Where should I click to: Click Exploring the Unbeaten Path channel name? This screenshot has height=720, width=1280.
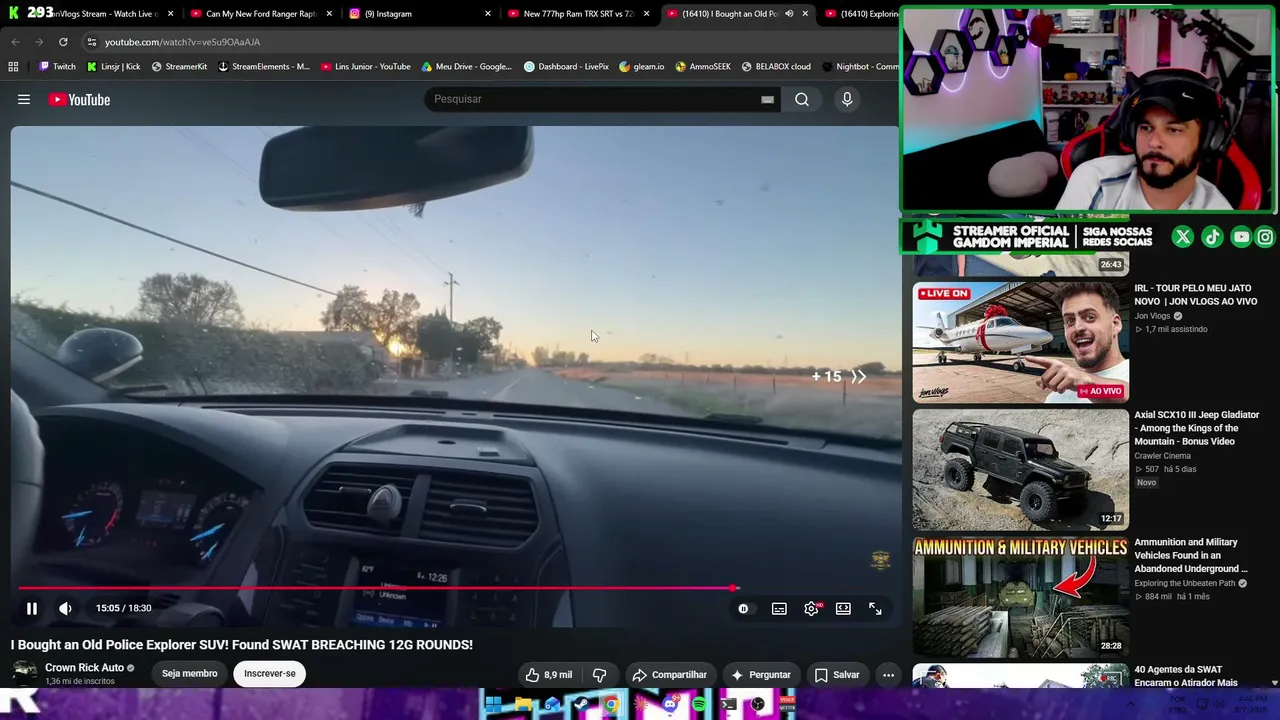click(x=1184, y=583)
